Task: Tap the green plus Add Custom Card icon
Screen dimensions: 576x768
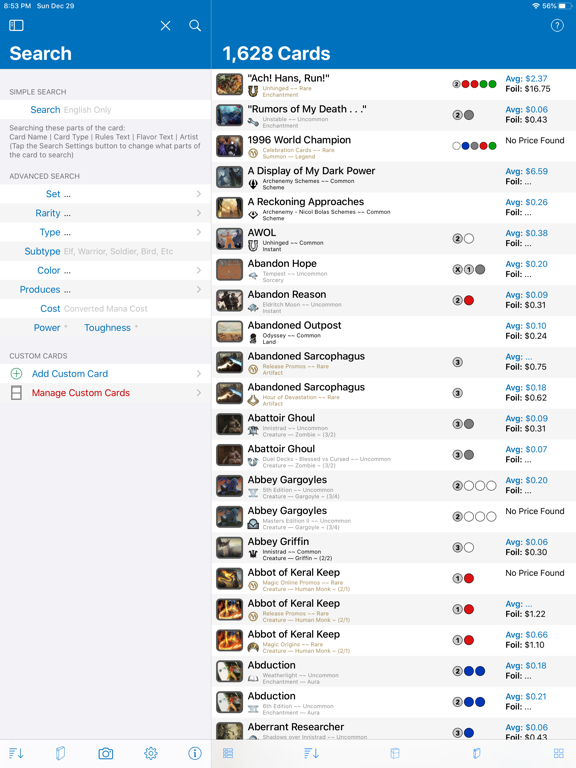Action: pos(16,374)
